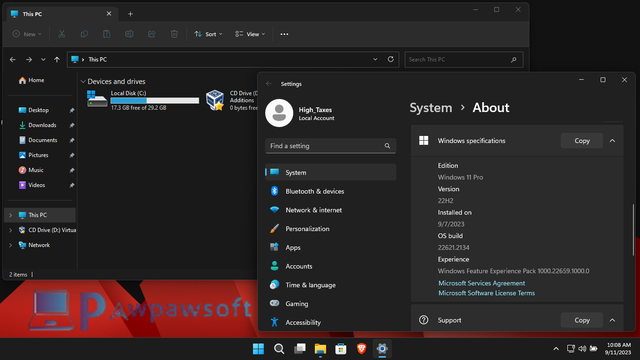The height and width of the screenshot is (360, 640).
Task: Click the volume icon in the system tray
Action: [582, 349]
